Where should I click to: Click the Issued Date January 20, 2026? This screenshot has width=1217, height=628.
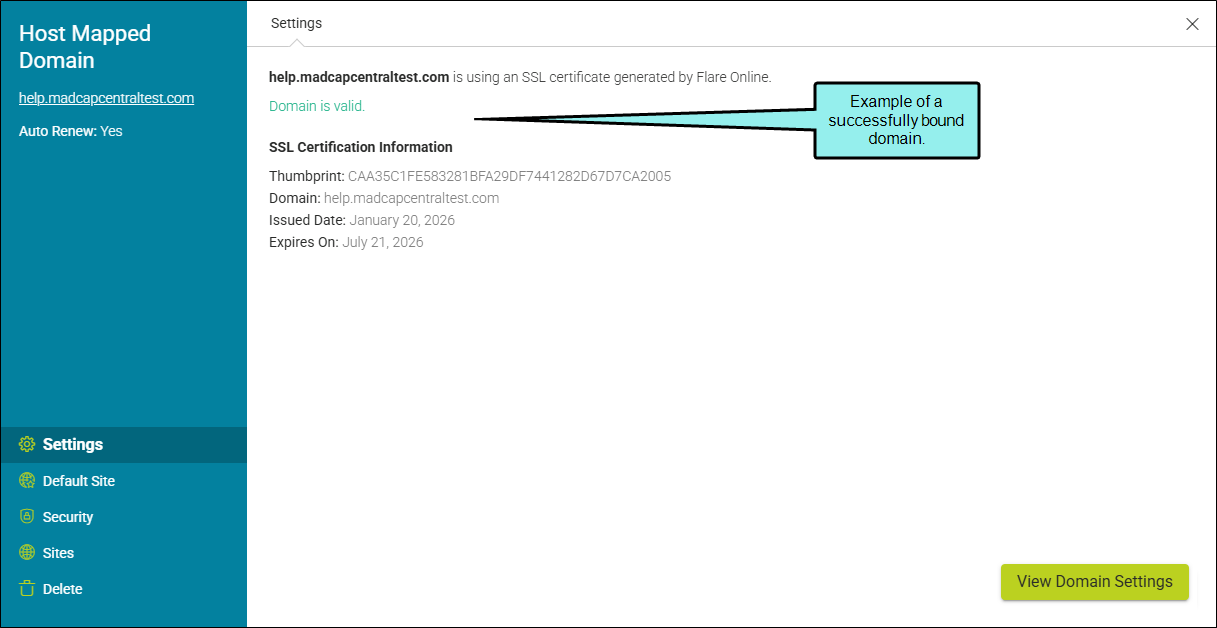(x=402, y=220)
